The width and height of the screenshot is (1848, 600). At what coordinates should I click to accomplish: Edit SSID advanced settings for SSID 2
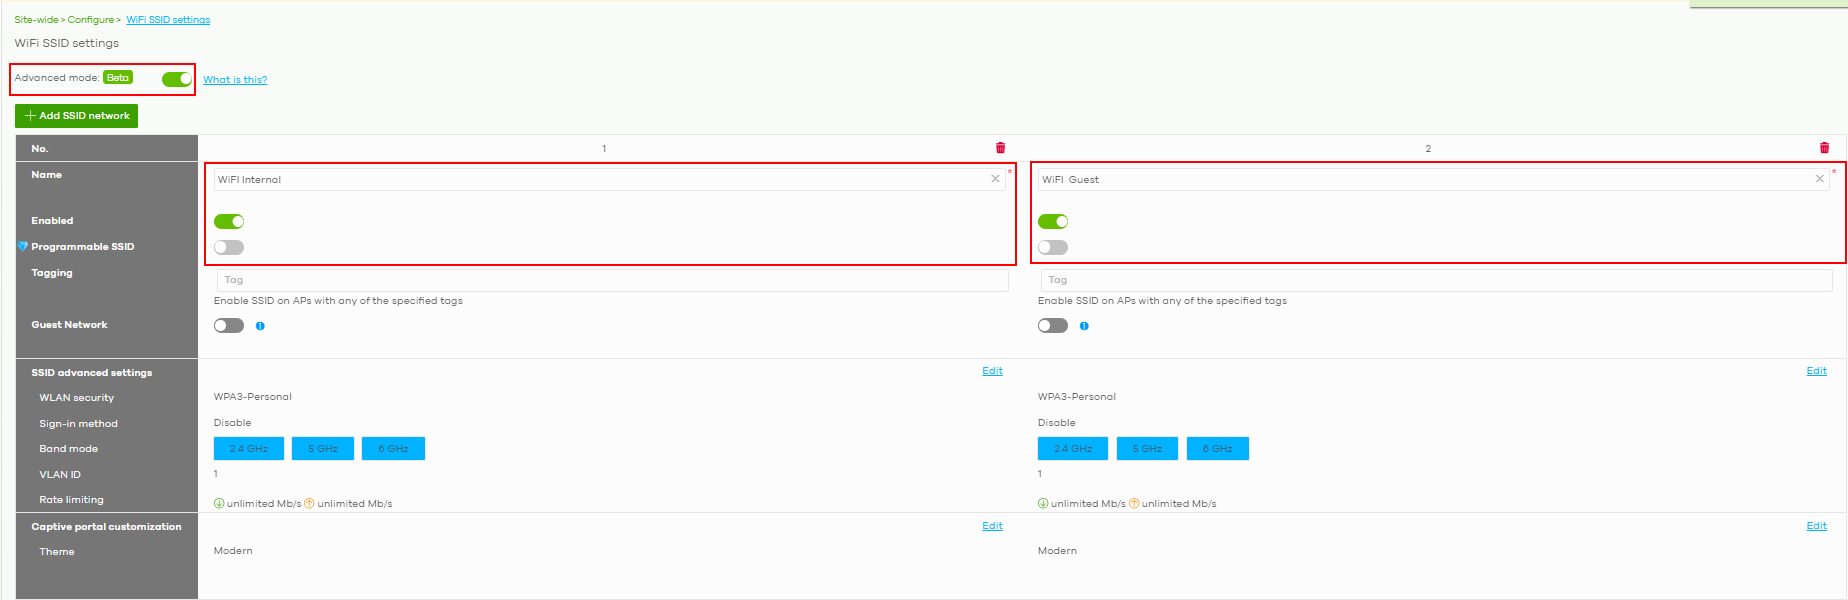1816,371
